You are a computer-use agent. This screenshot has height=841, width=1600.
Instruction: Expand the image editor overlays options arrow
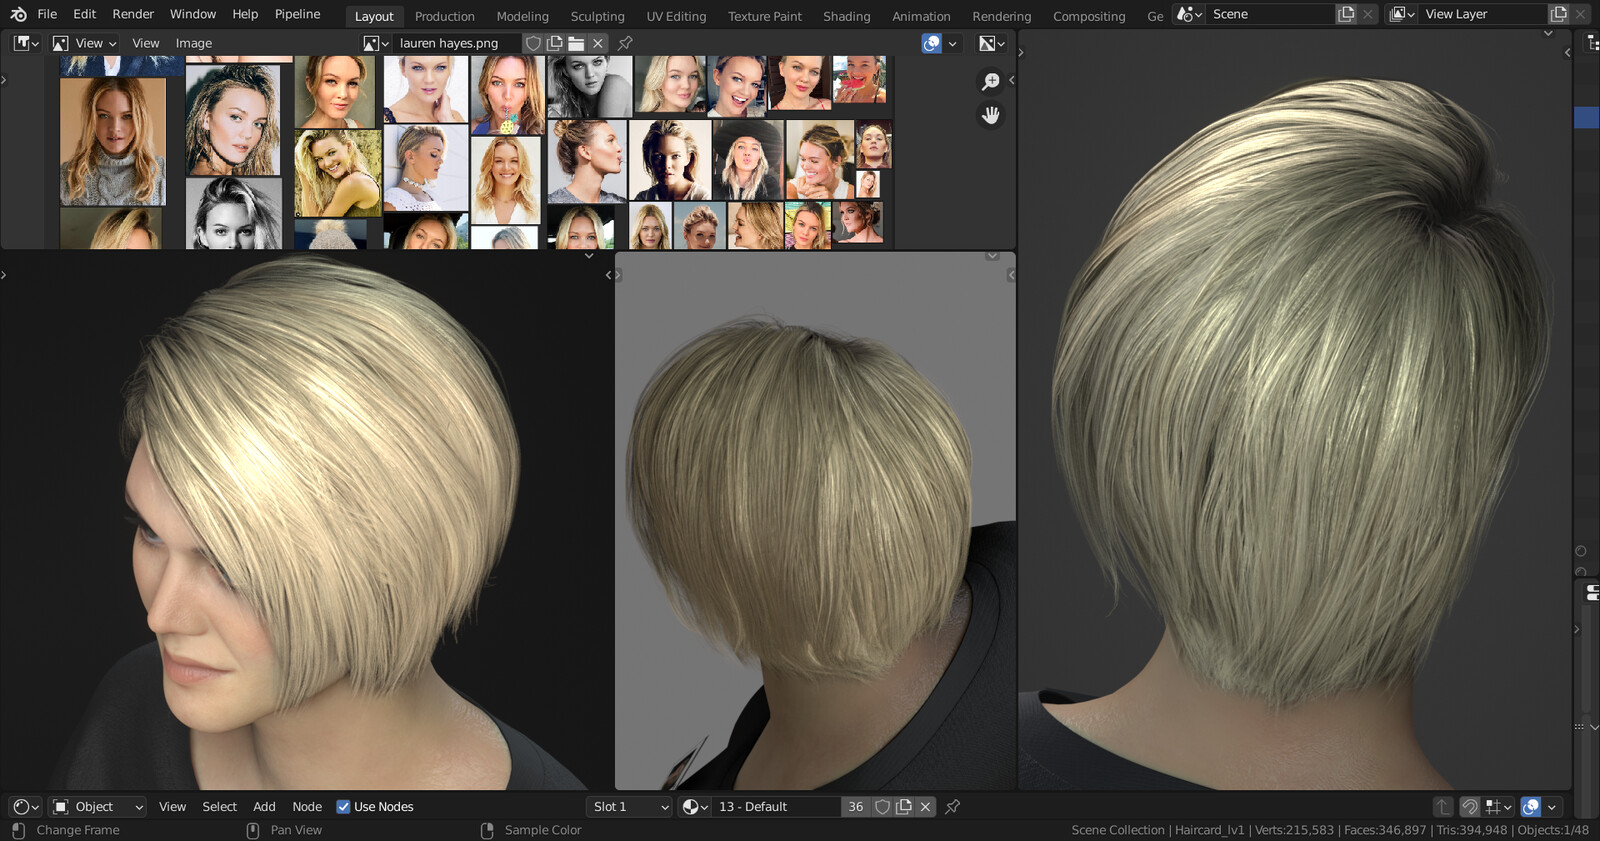coord(953,43)
